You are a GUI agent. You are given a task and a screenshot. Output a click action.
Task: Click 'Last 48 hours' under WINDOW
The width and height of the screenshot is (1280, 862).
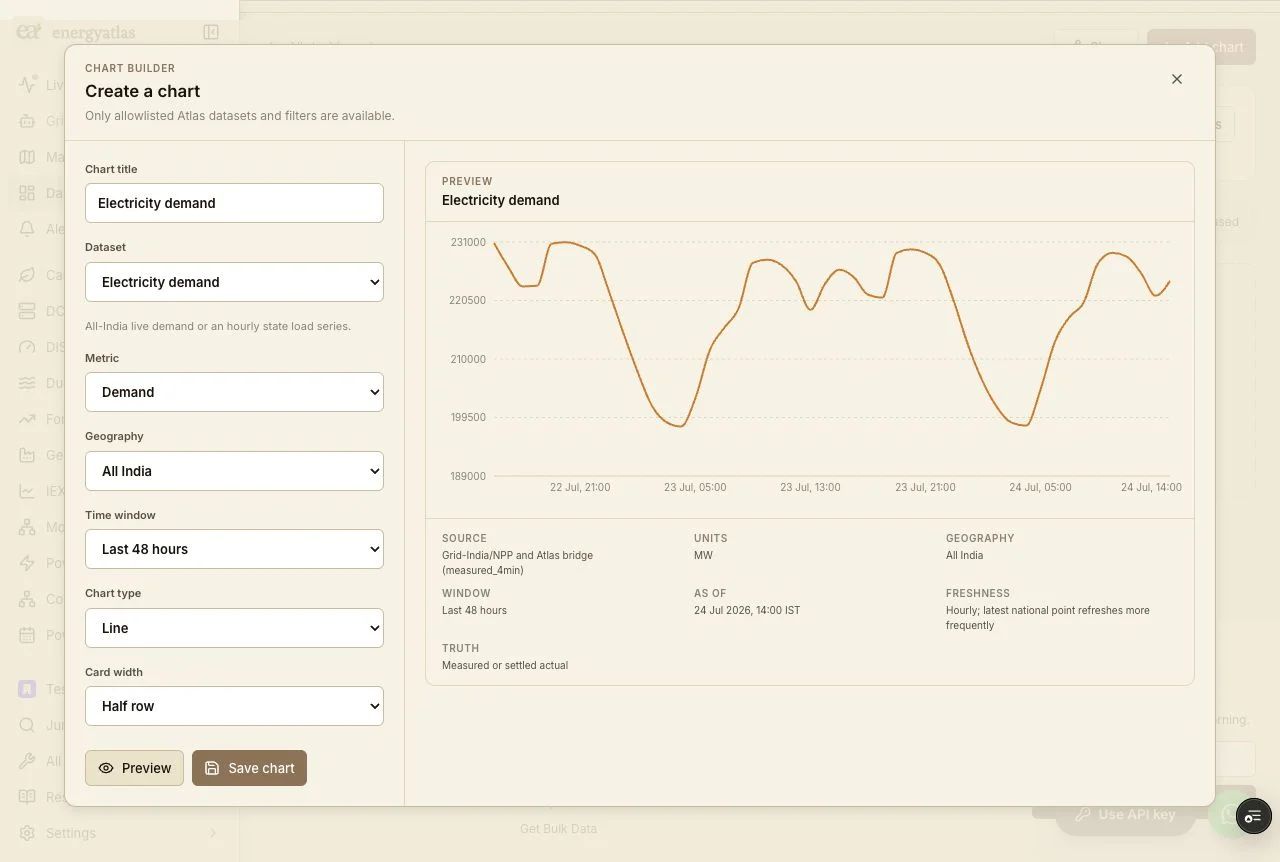[474, 610]
